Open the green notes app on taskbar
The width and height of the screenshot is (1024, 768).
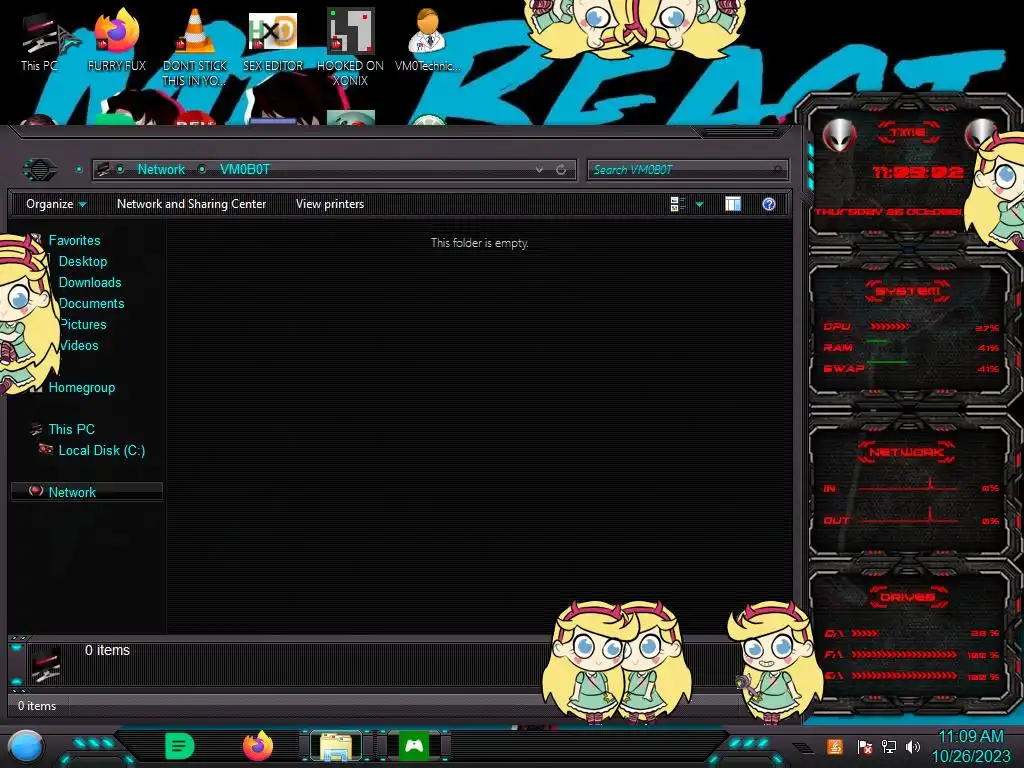(x=180, y=746)
